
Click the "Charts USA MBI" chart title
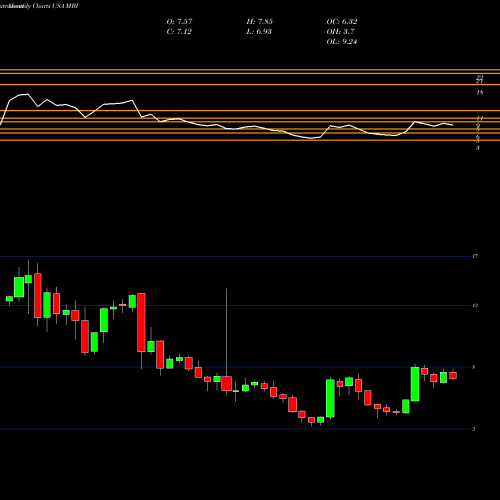pyautogui.click(x=55, y=6)
